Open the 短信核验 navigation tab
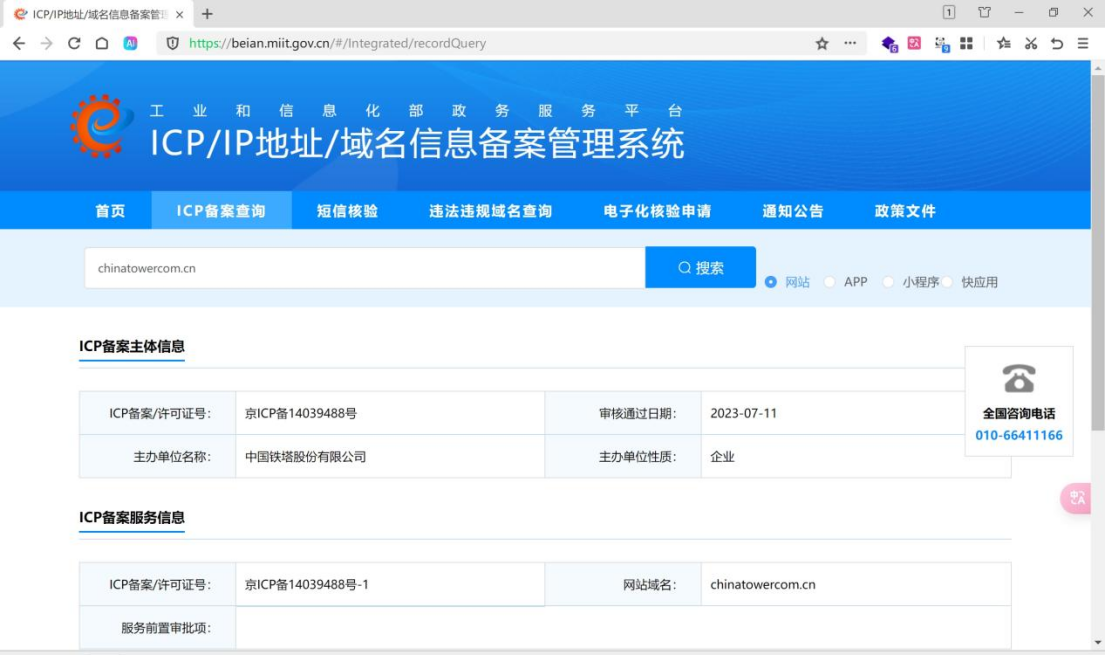 (348, 211)
